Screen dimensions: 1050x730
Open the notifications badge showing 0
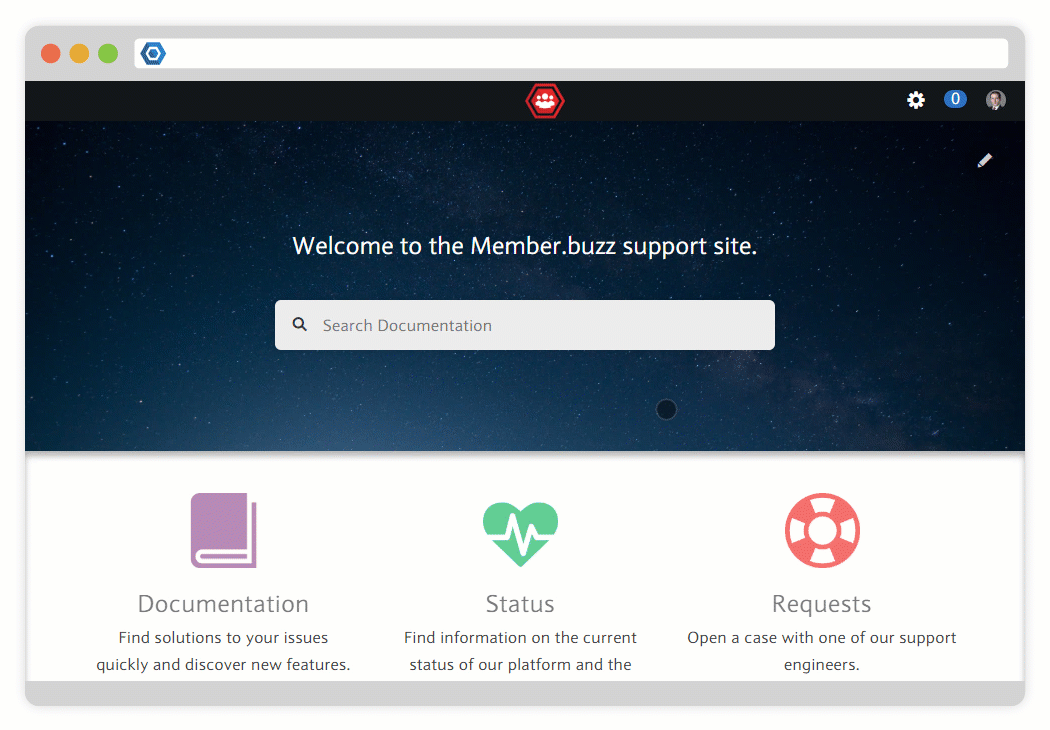pyautogui.click(x=955, y=99)
